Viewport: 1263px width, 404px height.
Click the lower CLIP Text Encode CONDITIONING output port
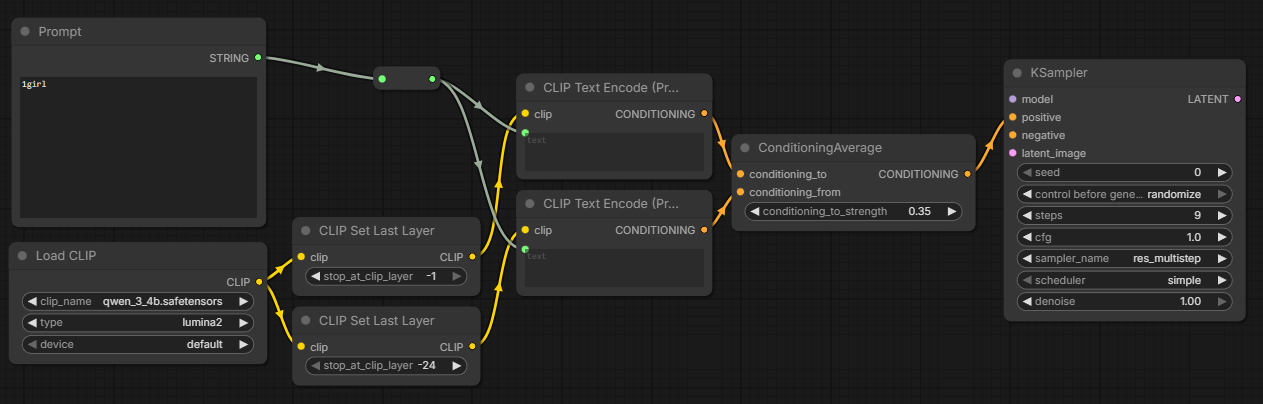pyautogui.click(x=704, y=230)
